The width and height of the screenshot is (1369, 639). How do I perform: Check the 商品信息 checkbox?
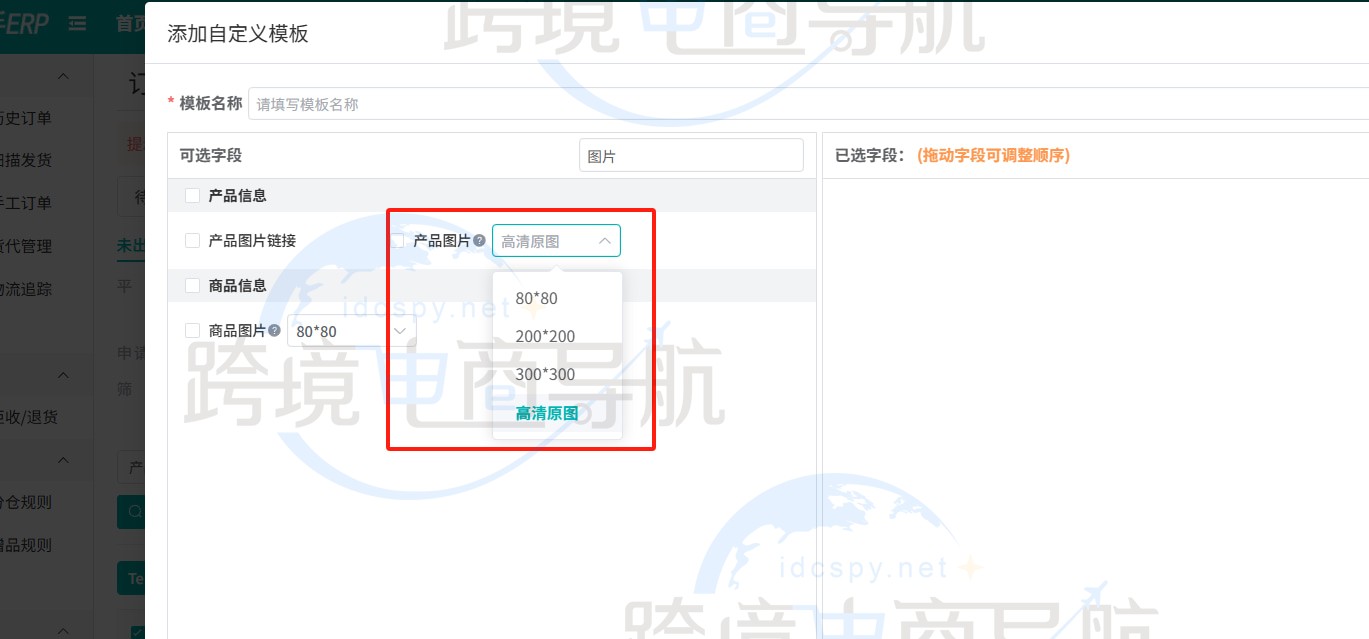(x=191, y=286)
